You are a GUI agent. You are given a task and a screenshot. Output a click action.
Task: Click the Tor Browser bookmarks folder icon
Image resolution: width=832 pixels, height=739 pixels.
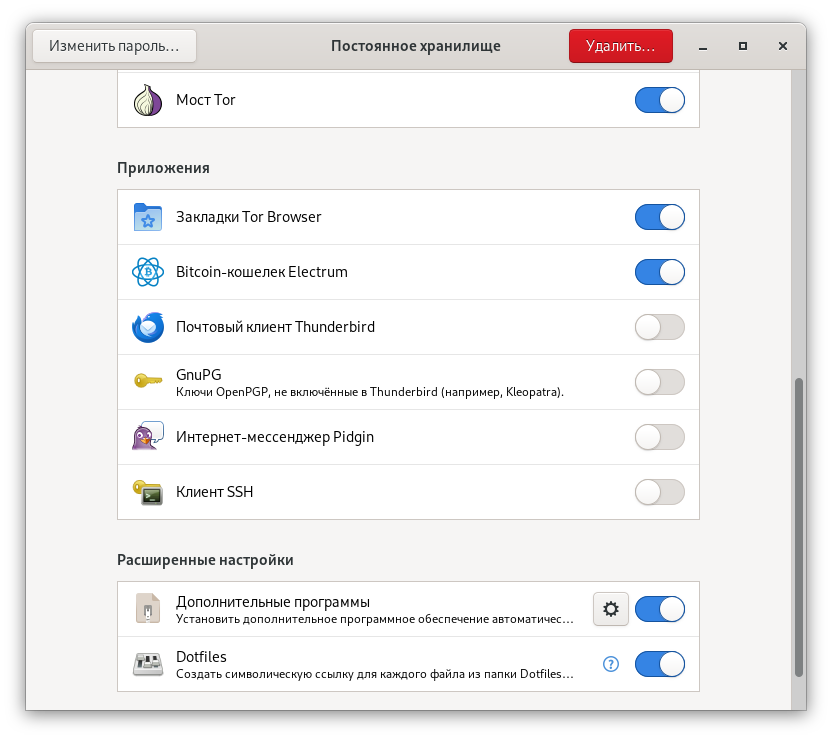pos(148,217)
